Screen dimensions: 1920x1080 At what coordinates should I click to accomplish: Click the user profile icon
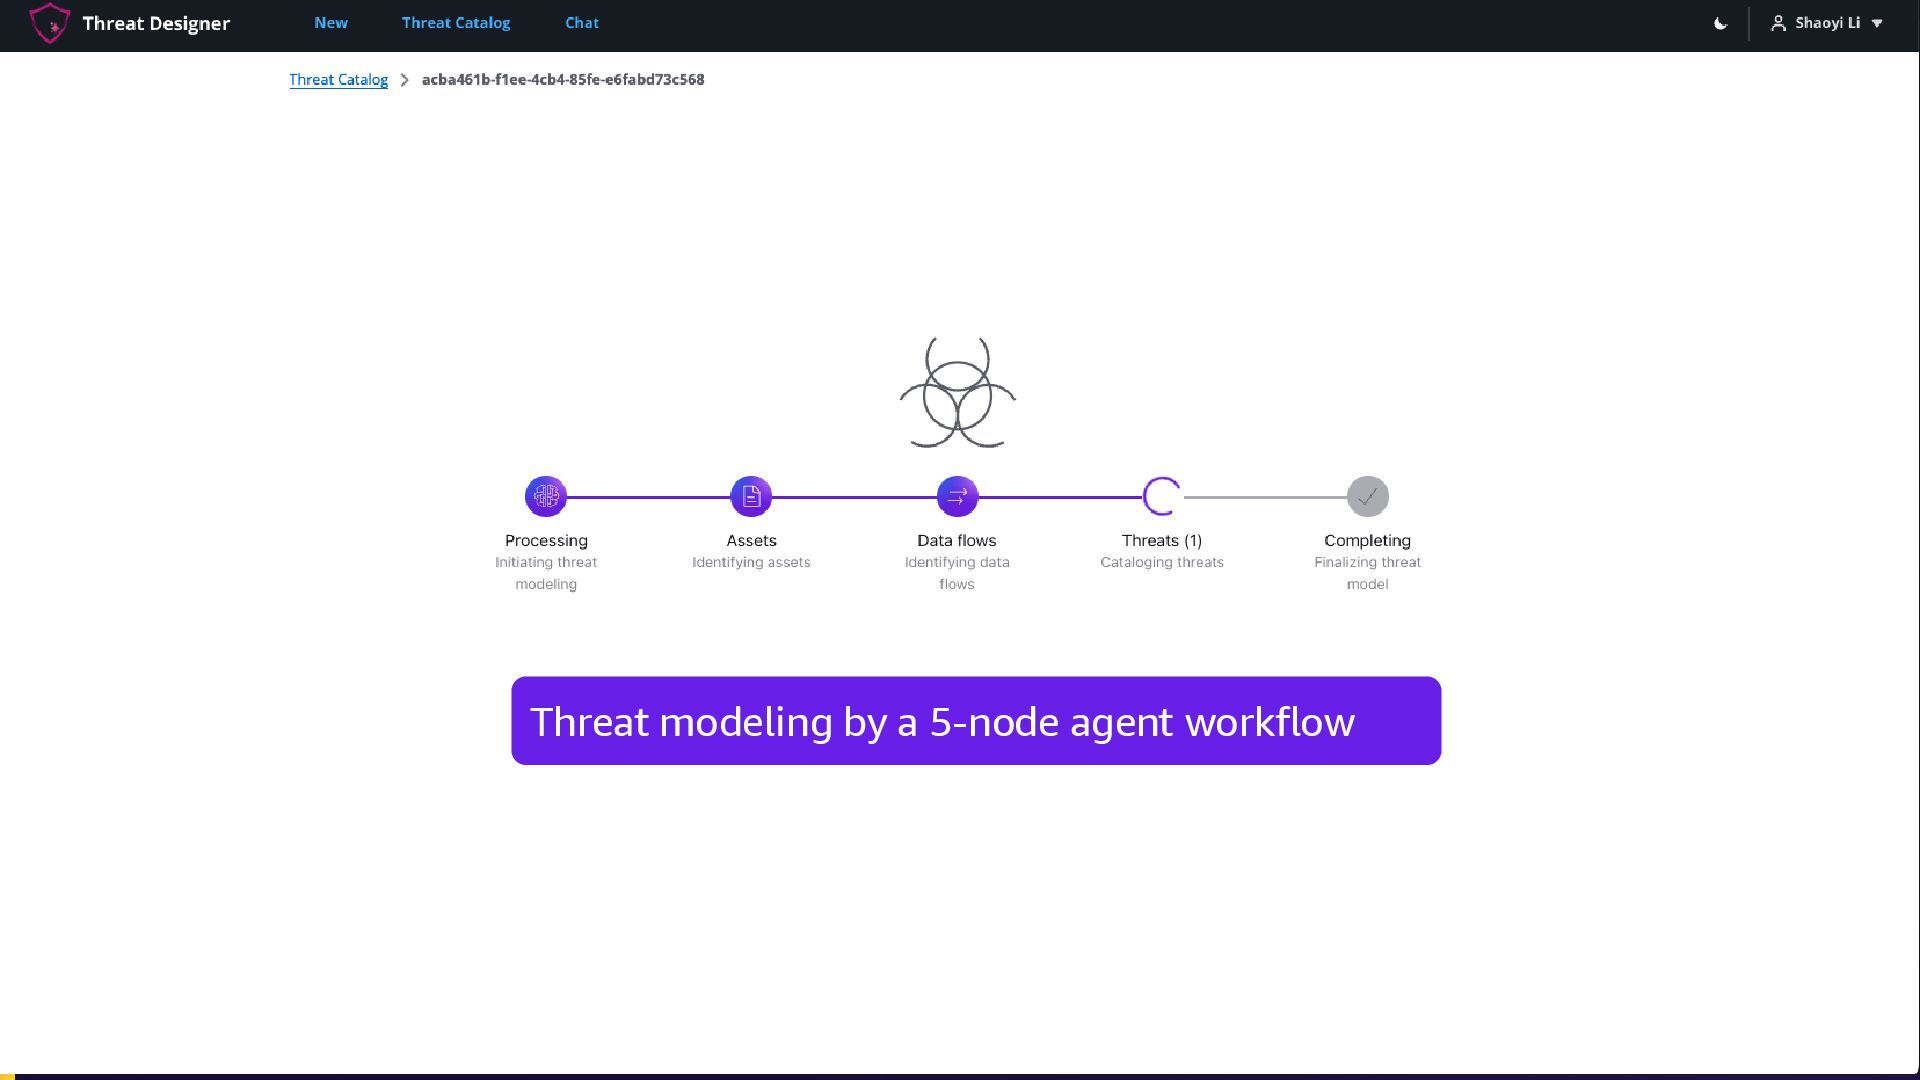(x=1778, y=23)
